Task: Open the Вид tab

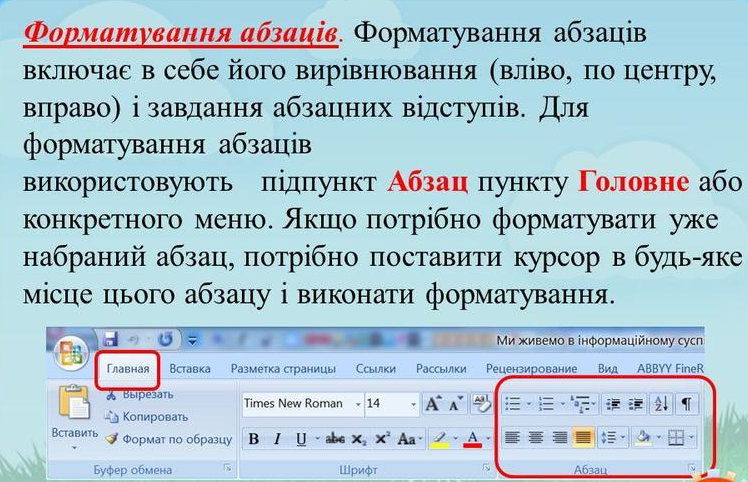Action: (x=608, y=369)
